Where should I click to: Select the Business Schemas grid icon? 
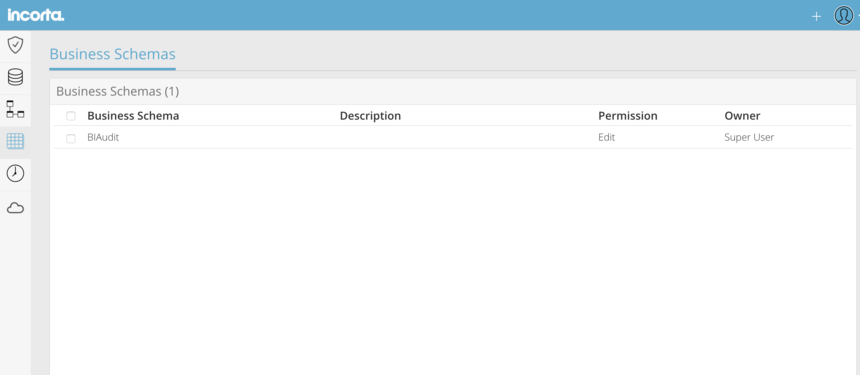click(x=15, y=141)
